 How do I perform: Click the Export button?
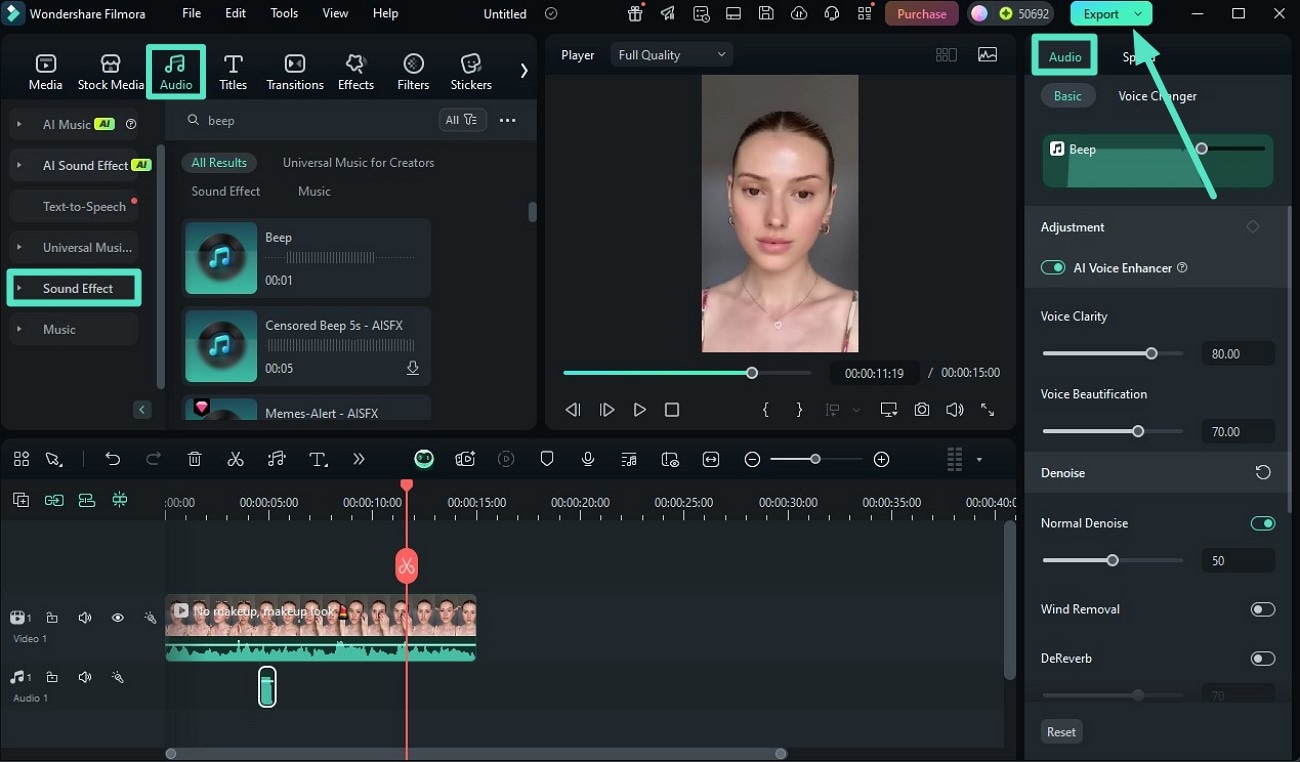tap(1101, 14)
